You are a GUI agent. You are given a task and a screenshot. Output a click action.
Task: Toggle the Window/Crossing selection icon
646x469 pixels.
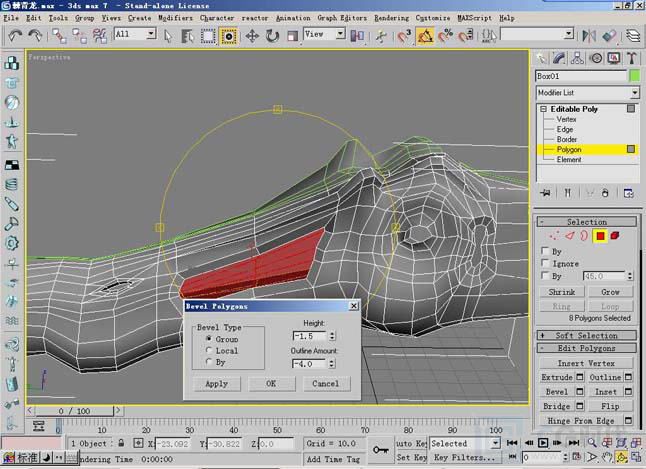tap(228, 36)
